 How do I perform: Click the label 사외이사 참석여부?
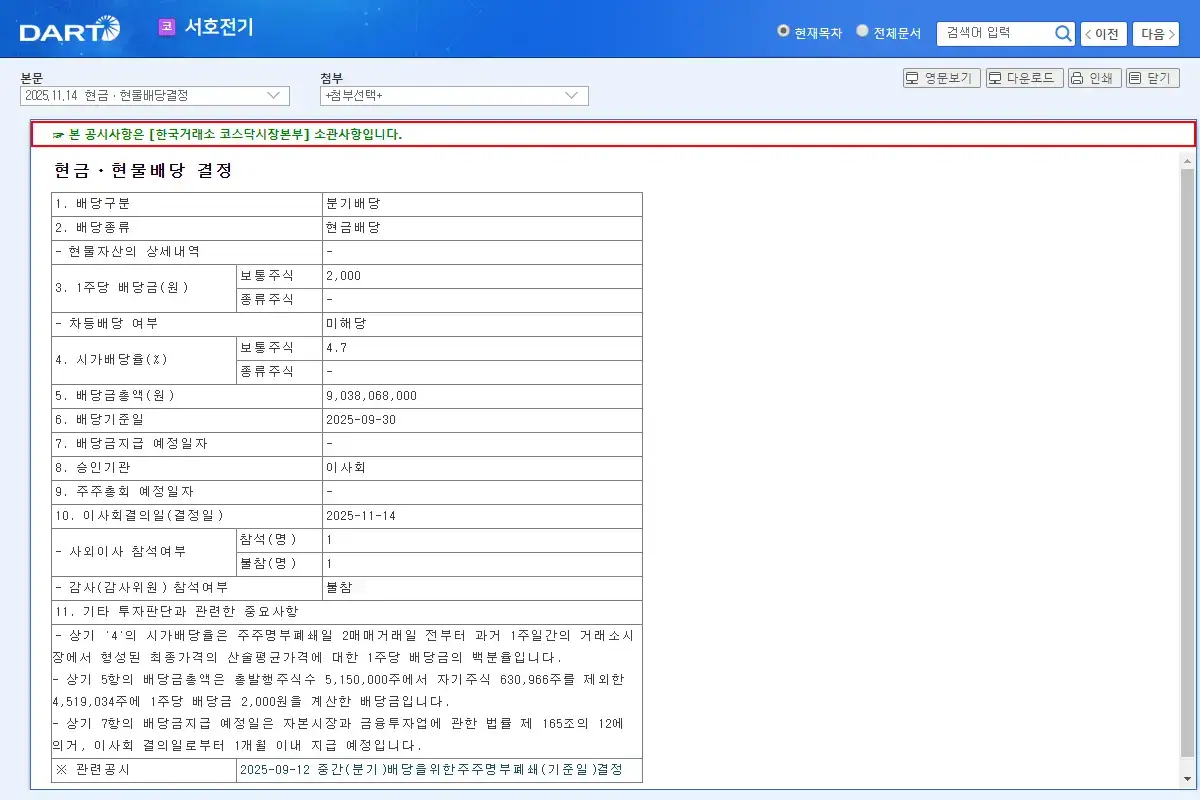121,552
